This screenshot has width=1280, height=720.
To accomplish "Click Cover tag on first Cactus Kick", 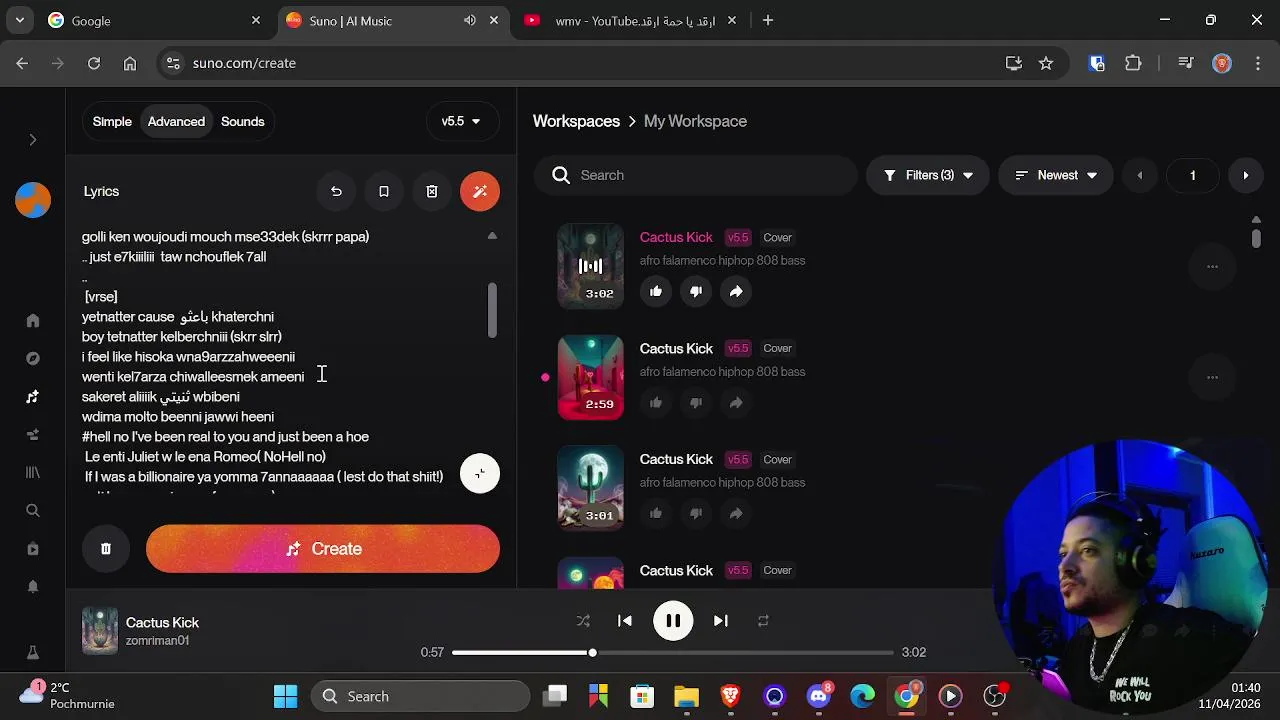I will [x=777, y=237].
